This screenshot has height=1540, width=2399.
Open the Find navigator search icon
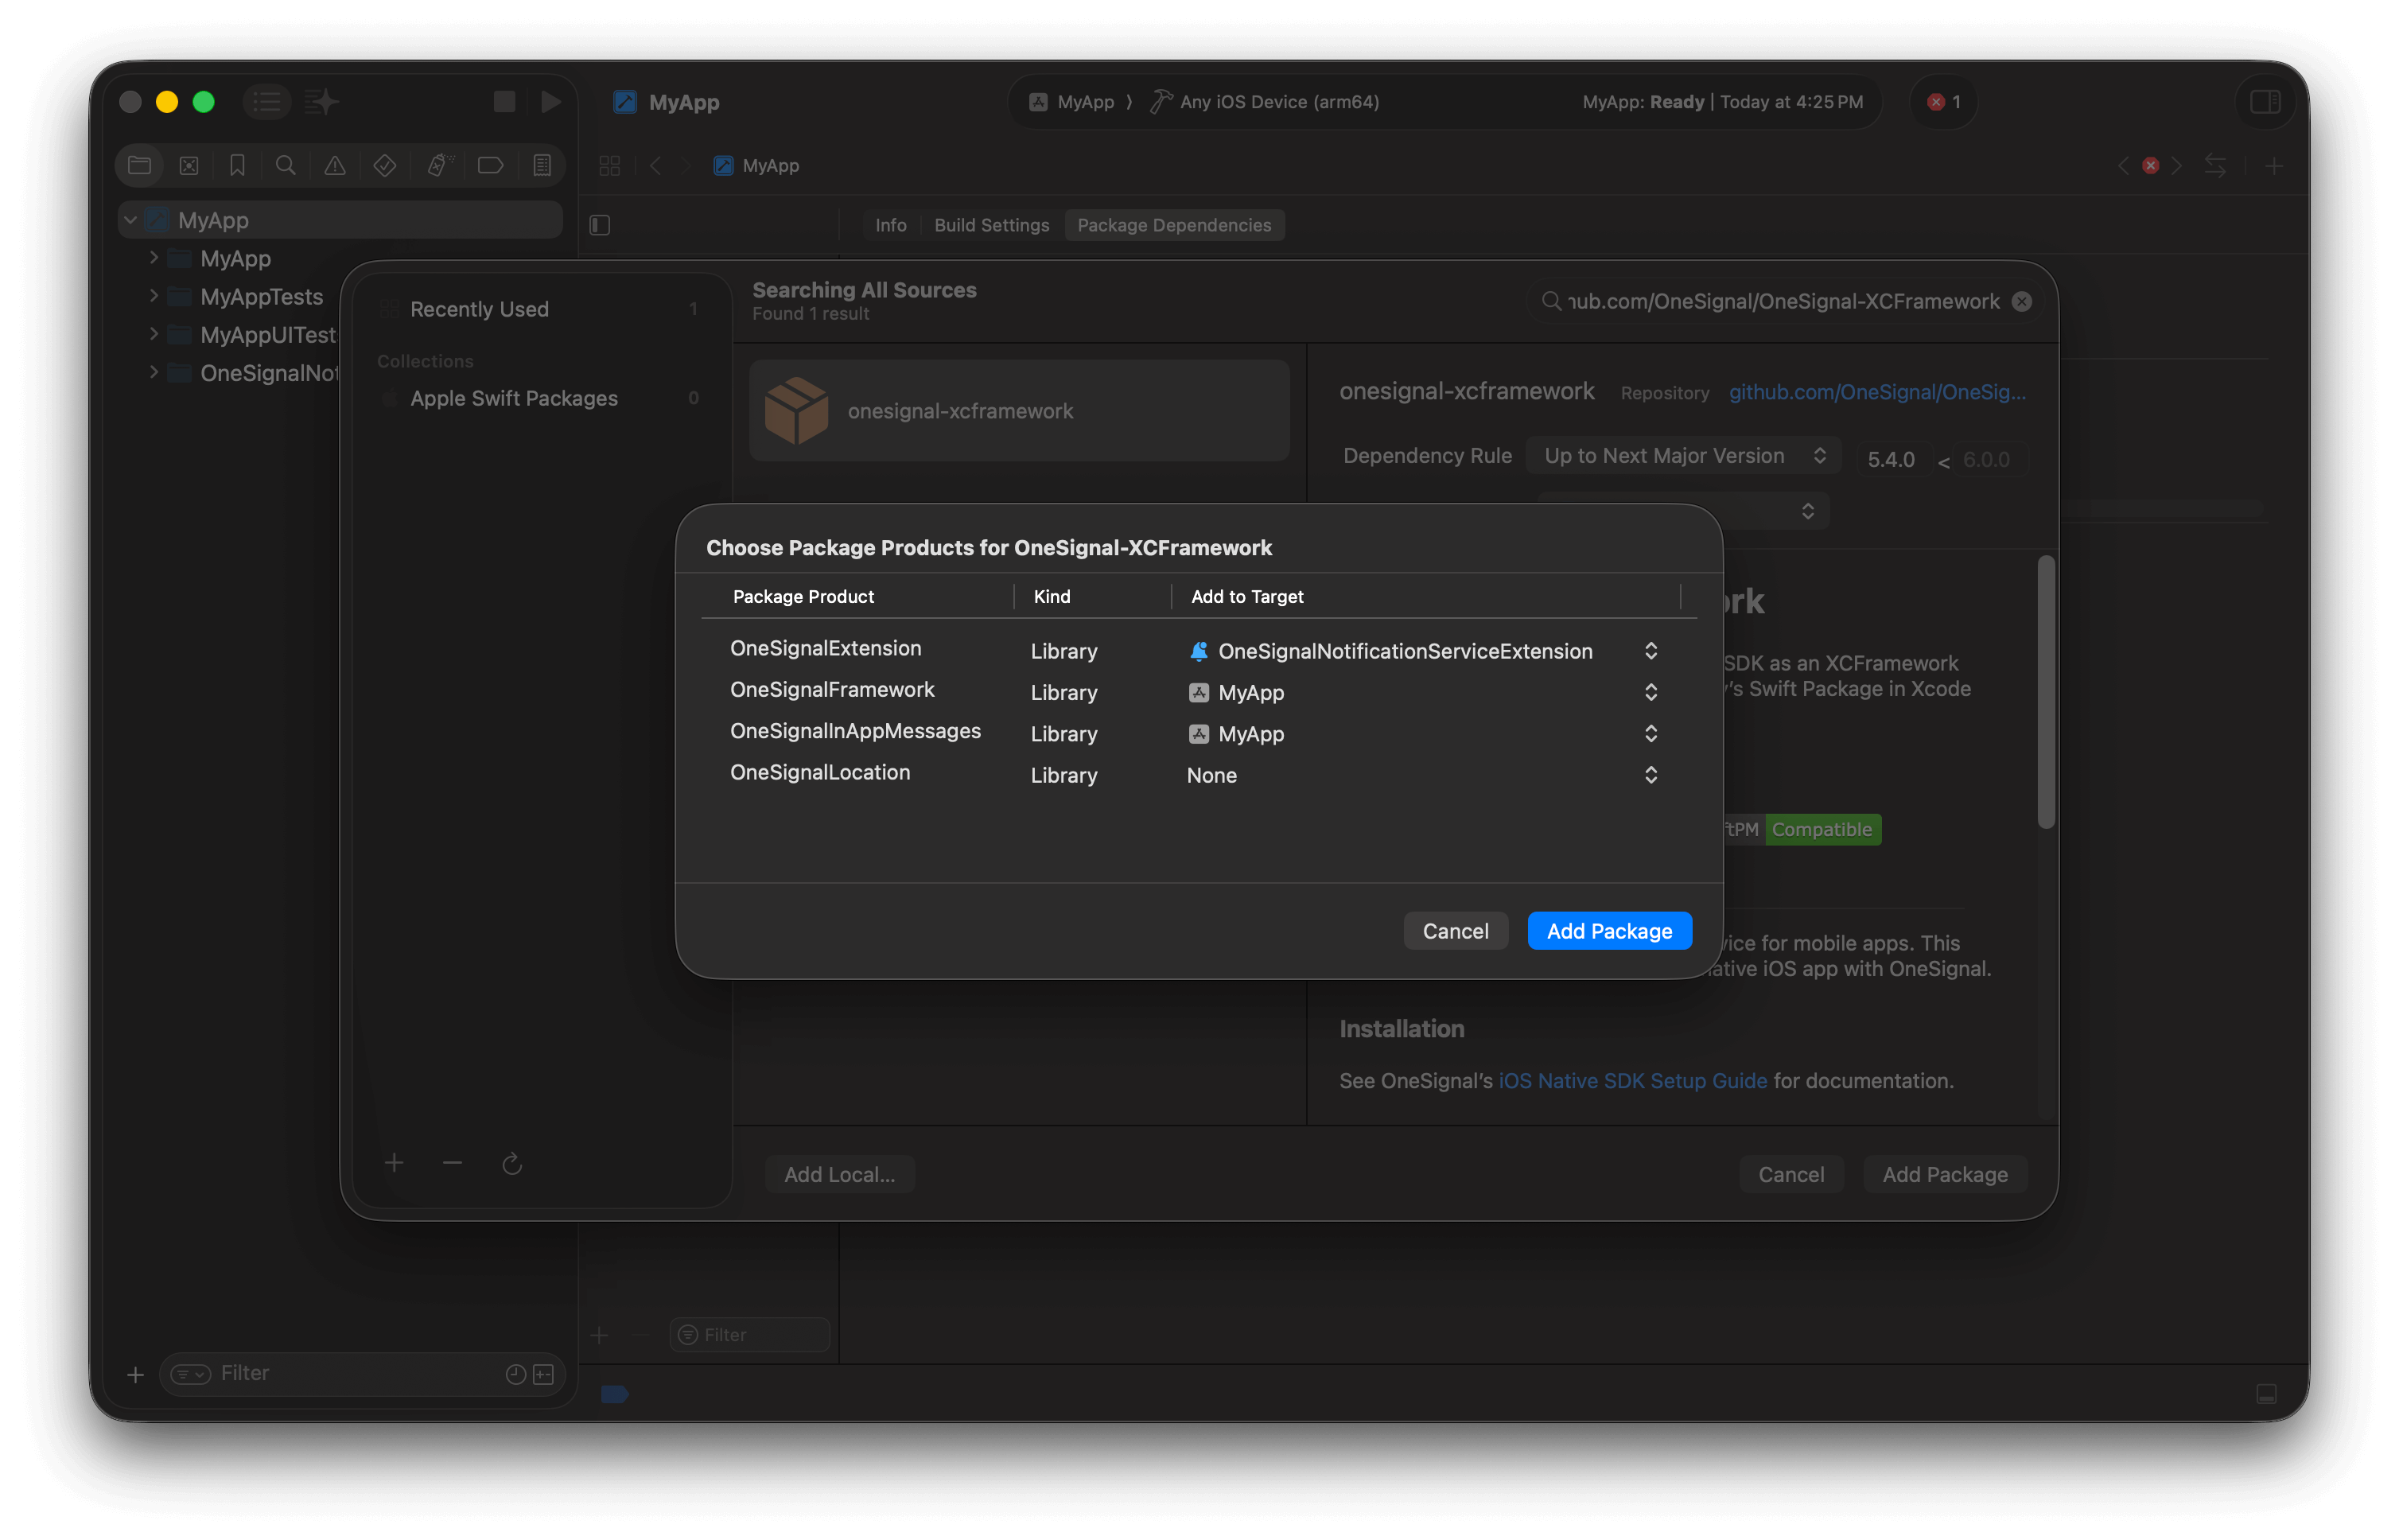click(x=286, y=165)
